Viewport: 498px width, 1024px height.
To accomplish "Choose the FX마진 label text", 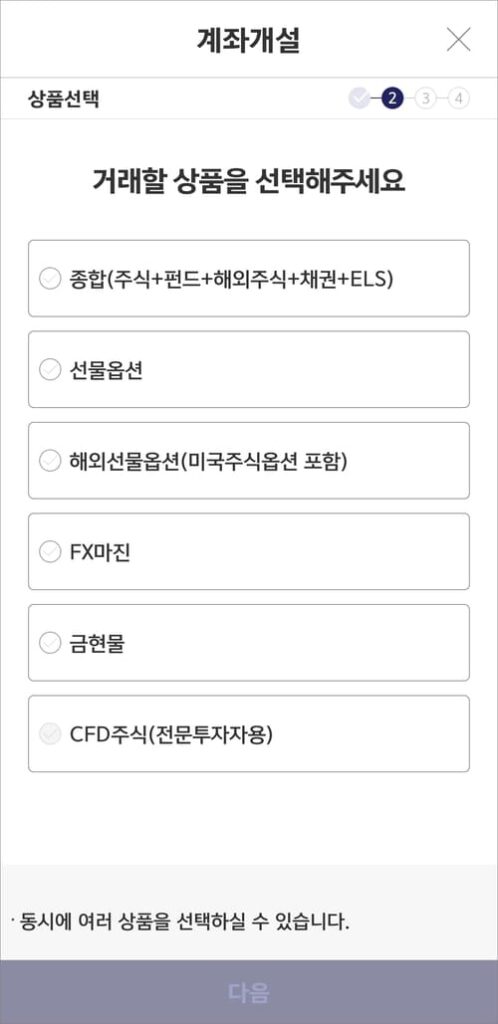I will tap(101, 552).
